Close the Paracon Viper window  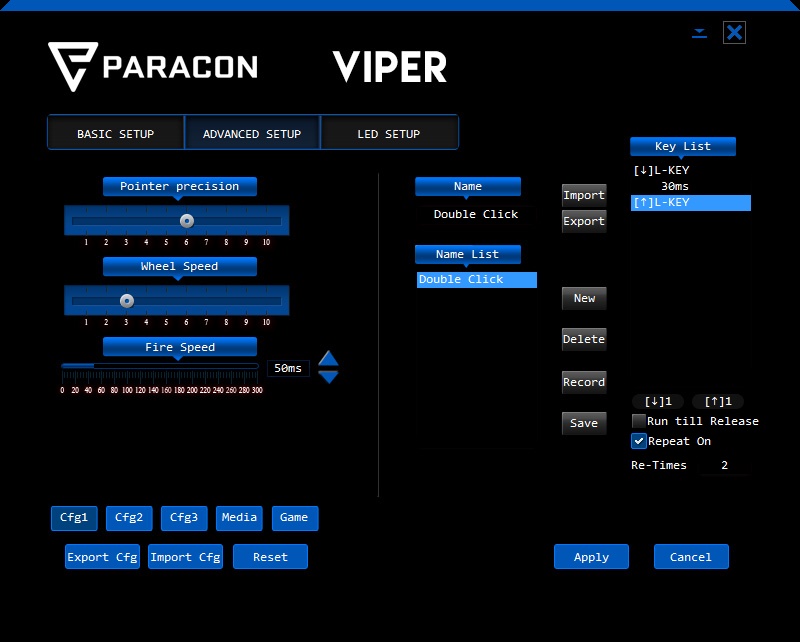click(734, 33)
